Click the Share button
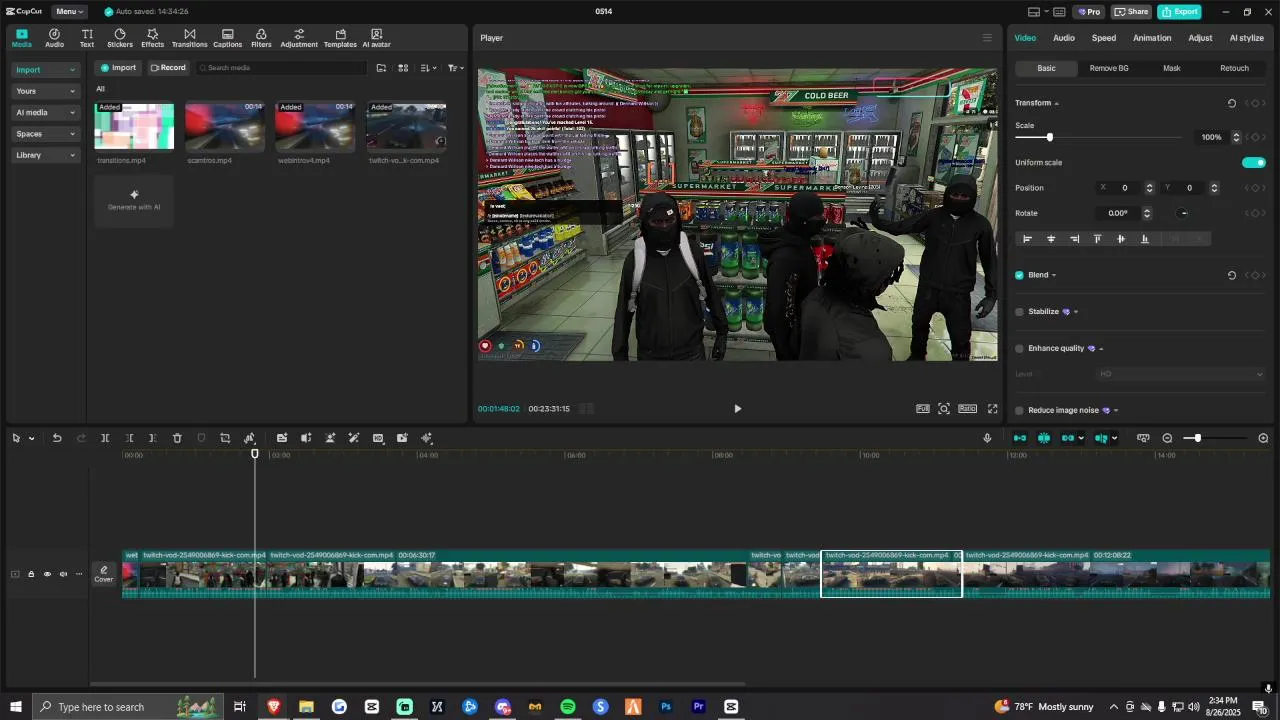Screen dimensions: 1280x720 coord(1132,12)
